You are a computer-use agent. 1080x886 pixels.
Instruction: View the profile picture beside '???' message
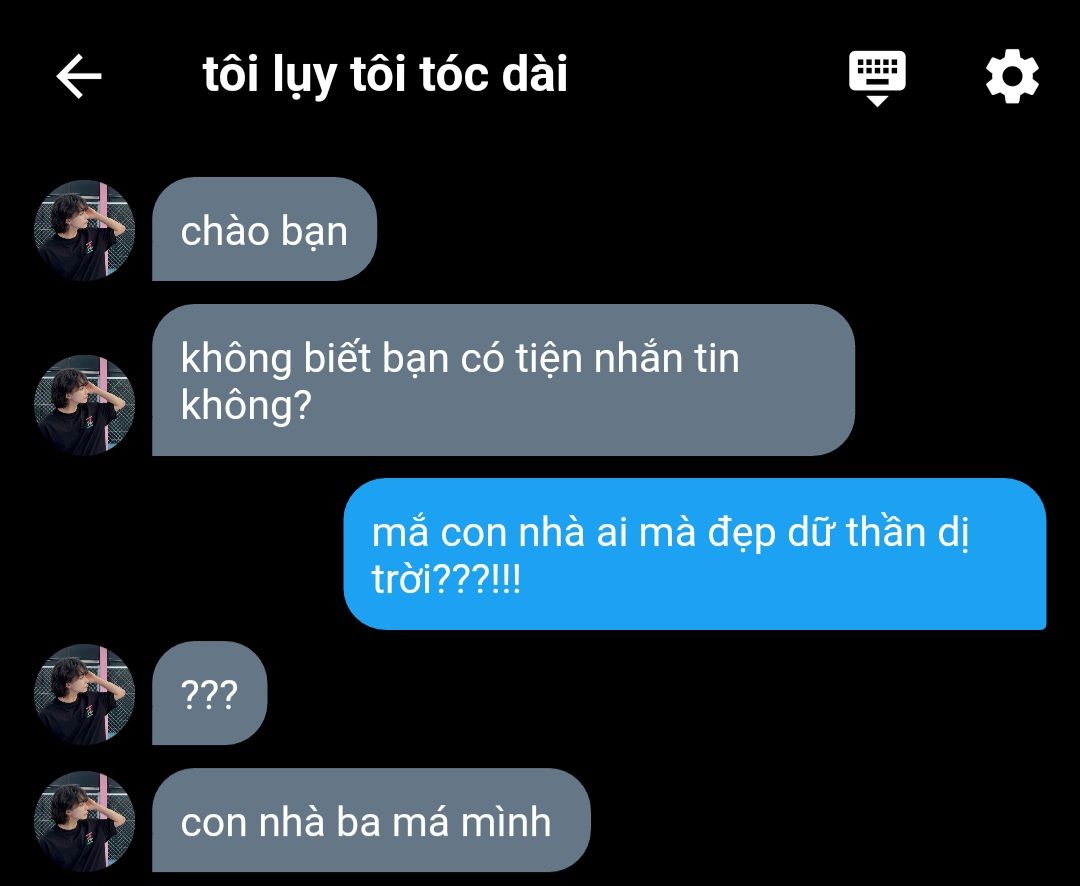click(84, 694)
